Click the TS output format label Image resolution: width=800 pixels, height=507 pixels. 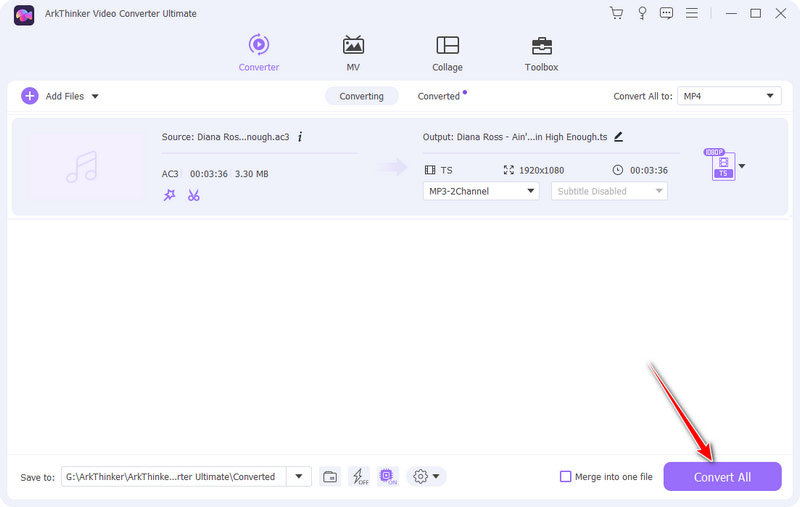point(446,170)
